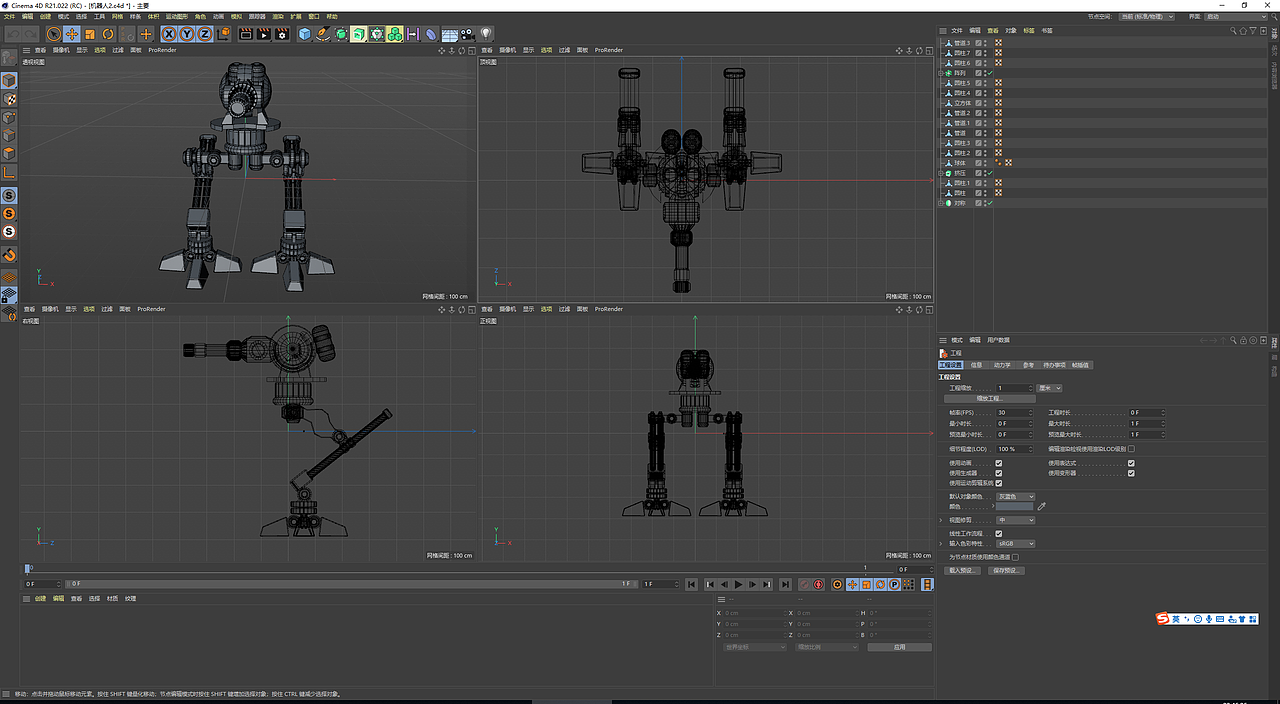Toggle 使用动画 checkbox
Screen dimensions: 1280x704
pos(999,463)
